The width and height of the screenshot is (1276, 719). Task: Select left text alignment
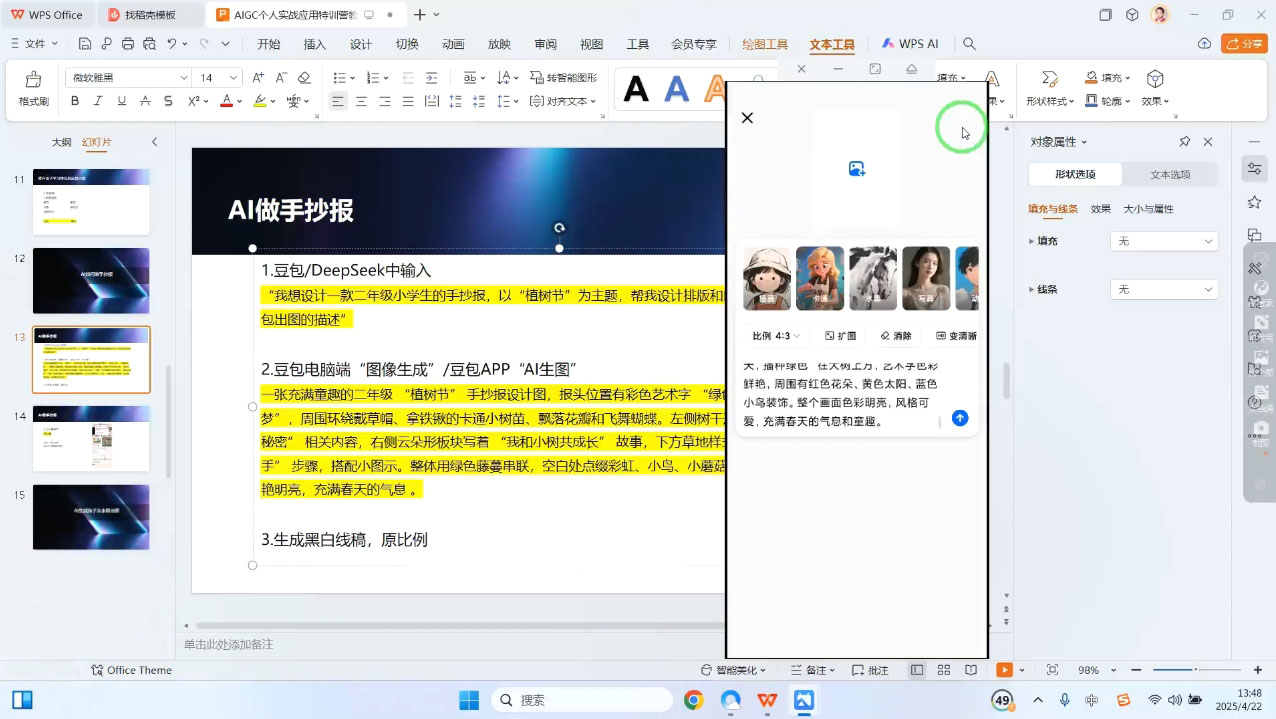pyautogui.click(x=338, y=101)
